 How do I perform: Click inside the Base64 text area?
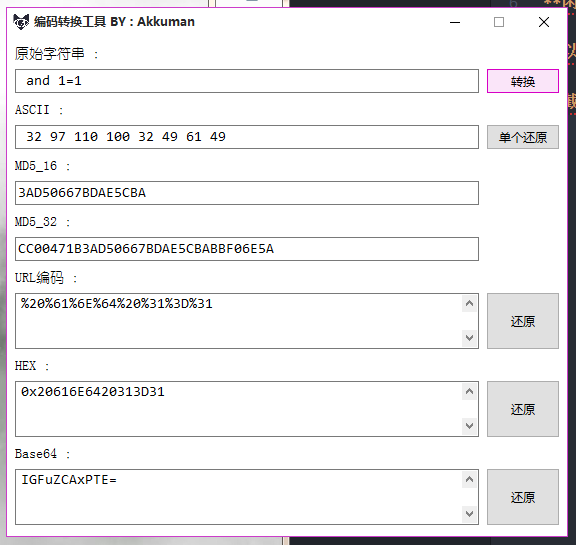tap(239, 497)
